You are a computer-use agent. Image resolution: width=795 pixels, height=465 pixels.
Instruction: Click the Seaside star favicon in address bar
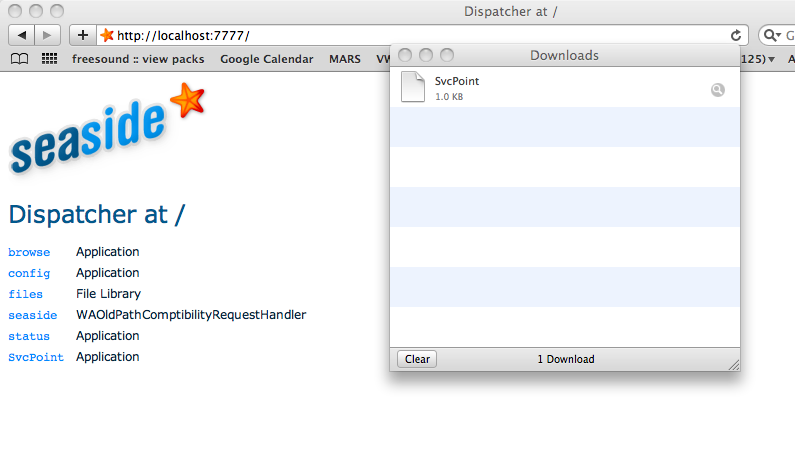107,35
